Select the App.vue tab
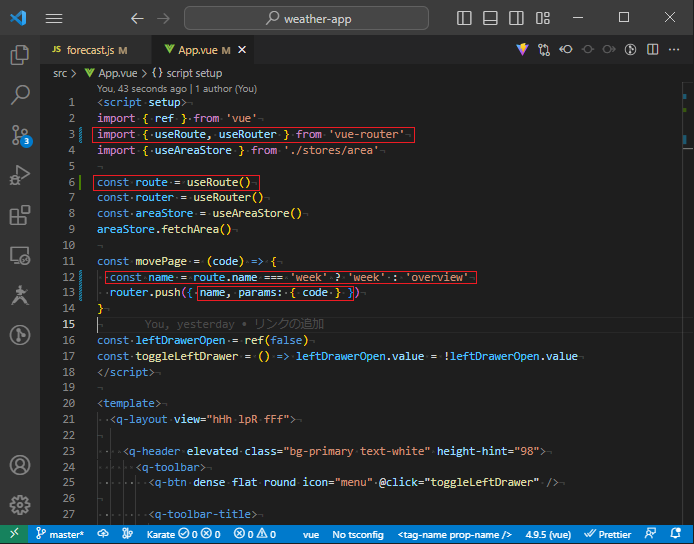This screenshot has height=544, width=694. coord(204,50)
